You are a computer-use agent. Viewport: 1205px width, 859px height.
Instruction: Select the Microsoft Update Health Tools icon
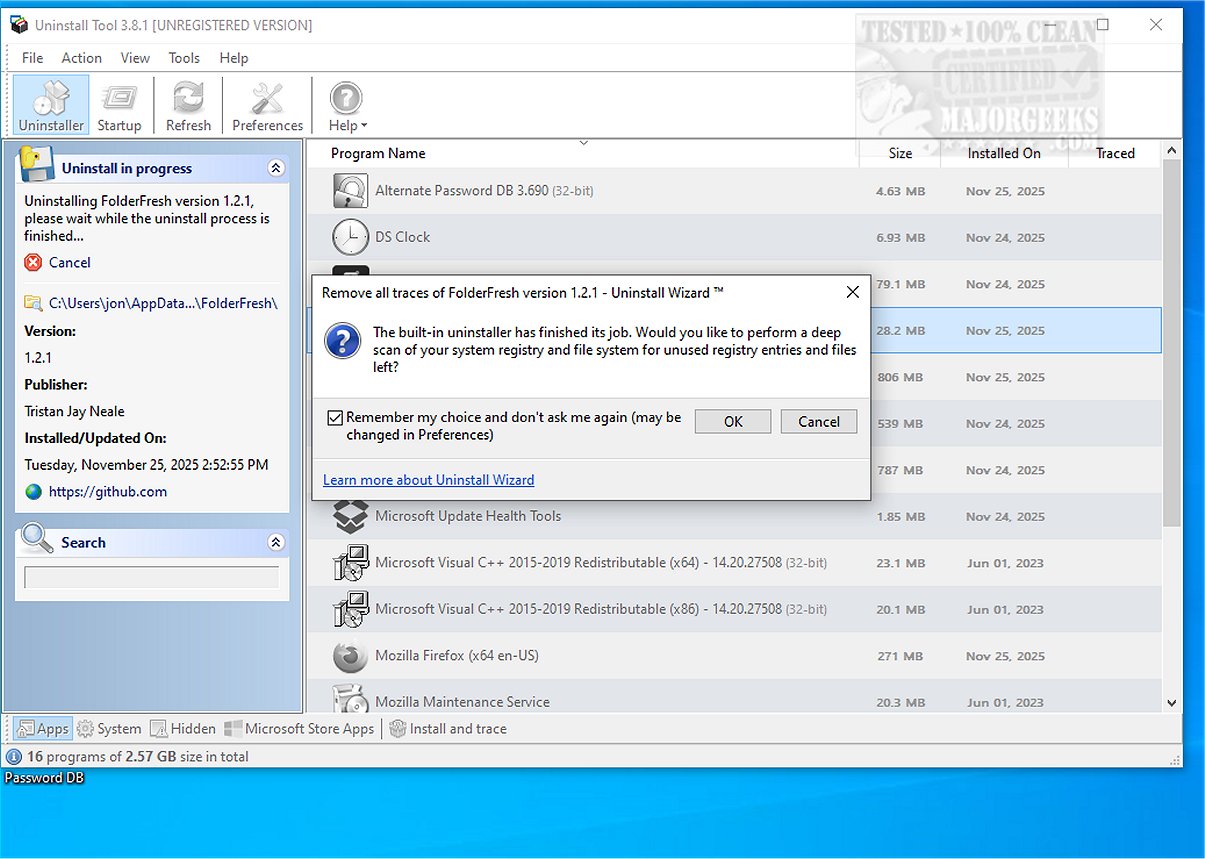(x=350, y=516)
